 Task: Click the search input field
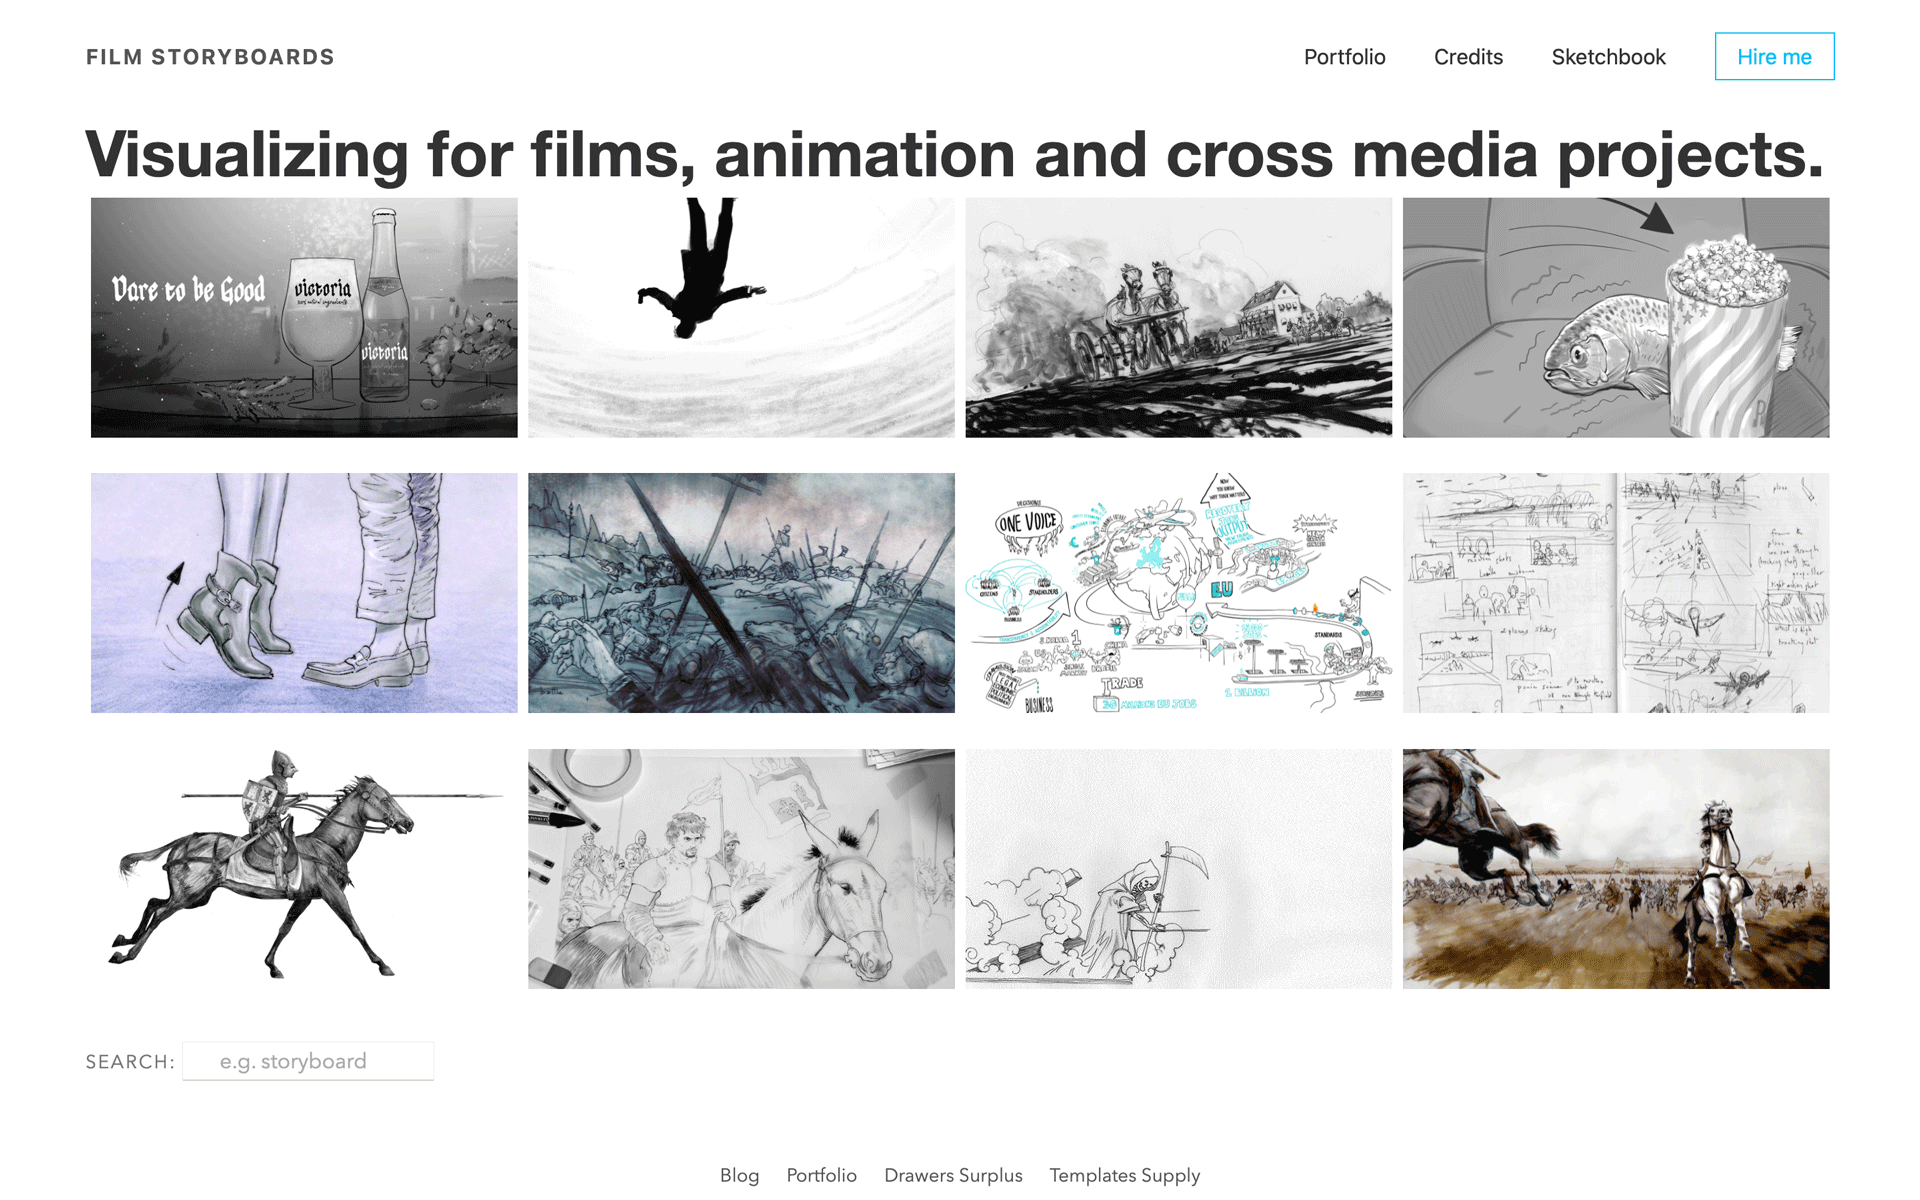coord(308,1061)
